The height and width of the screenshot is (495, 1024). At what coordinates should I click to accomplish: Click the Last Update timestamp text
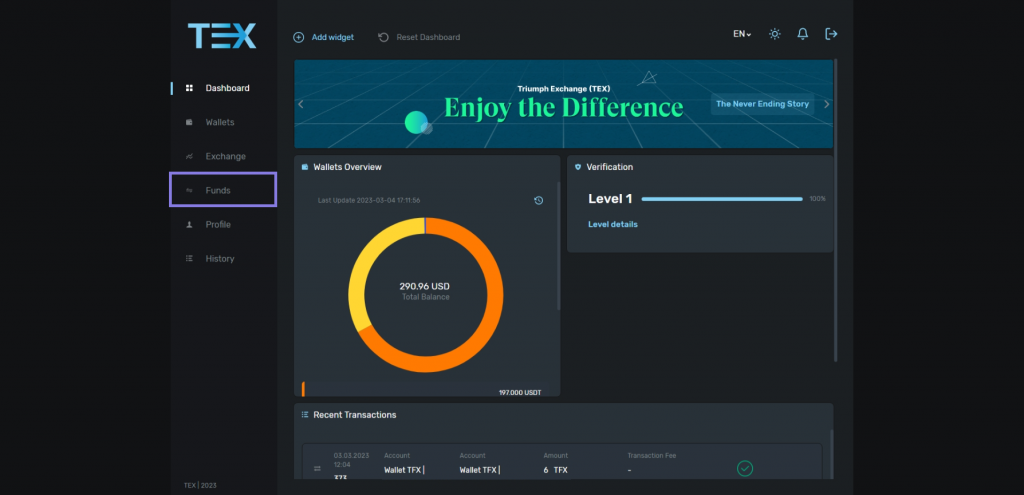(x=369, y=200)
